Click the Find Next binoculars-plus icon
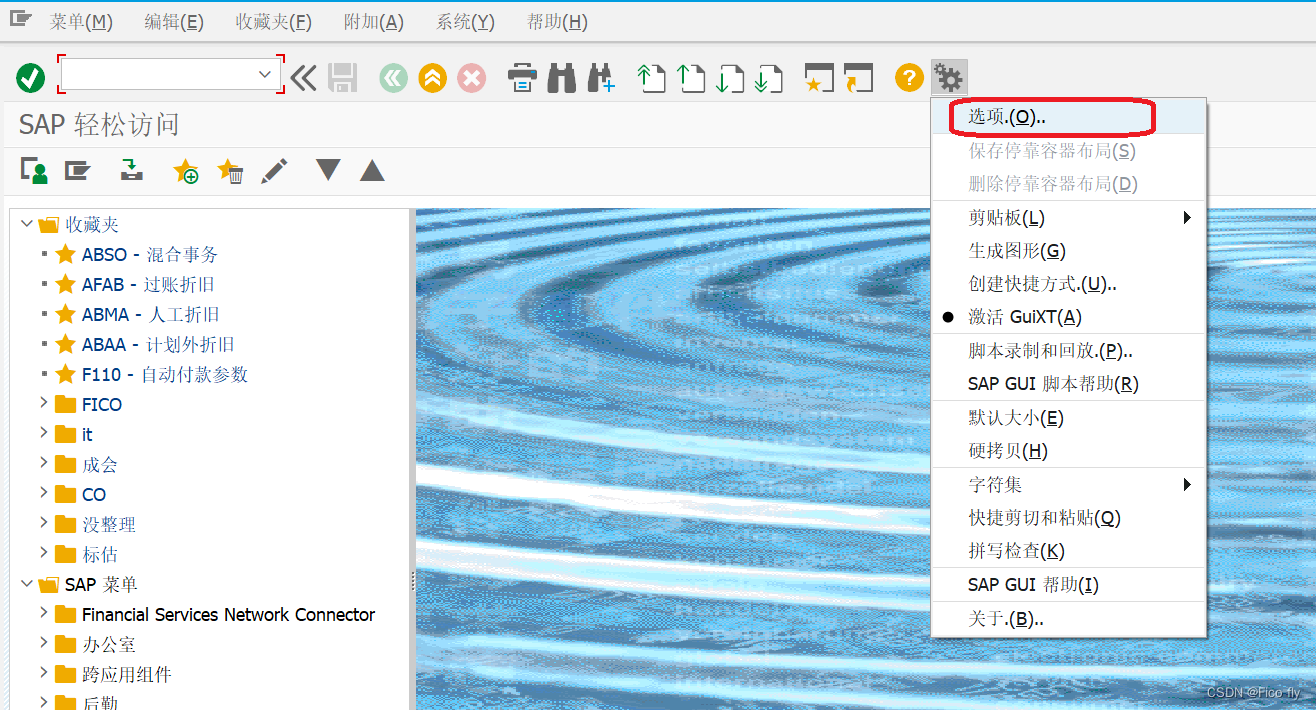The width and height of the screenshot is (1316, 710). click(x=601, y=77)
